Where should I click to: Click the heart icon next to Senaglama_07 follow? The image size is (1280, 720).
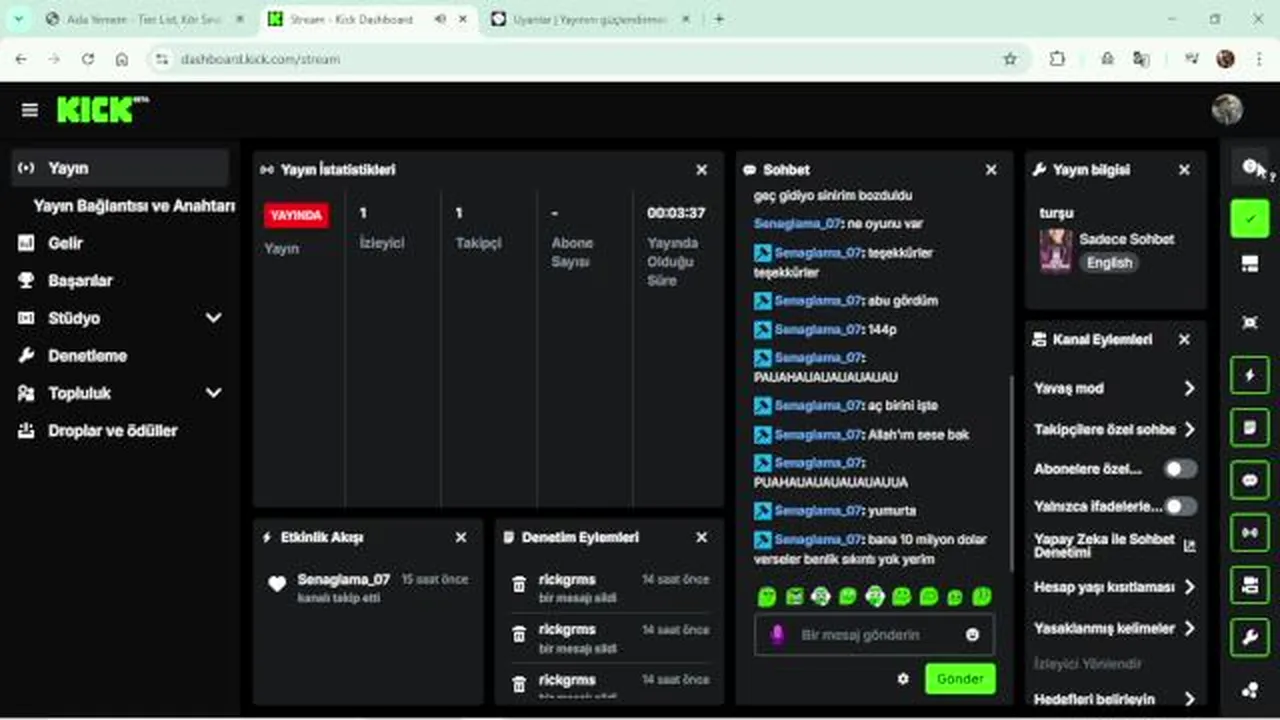pos(277,584)
